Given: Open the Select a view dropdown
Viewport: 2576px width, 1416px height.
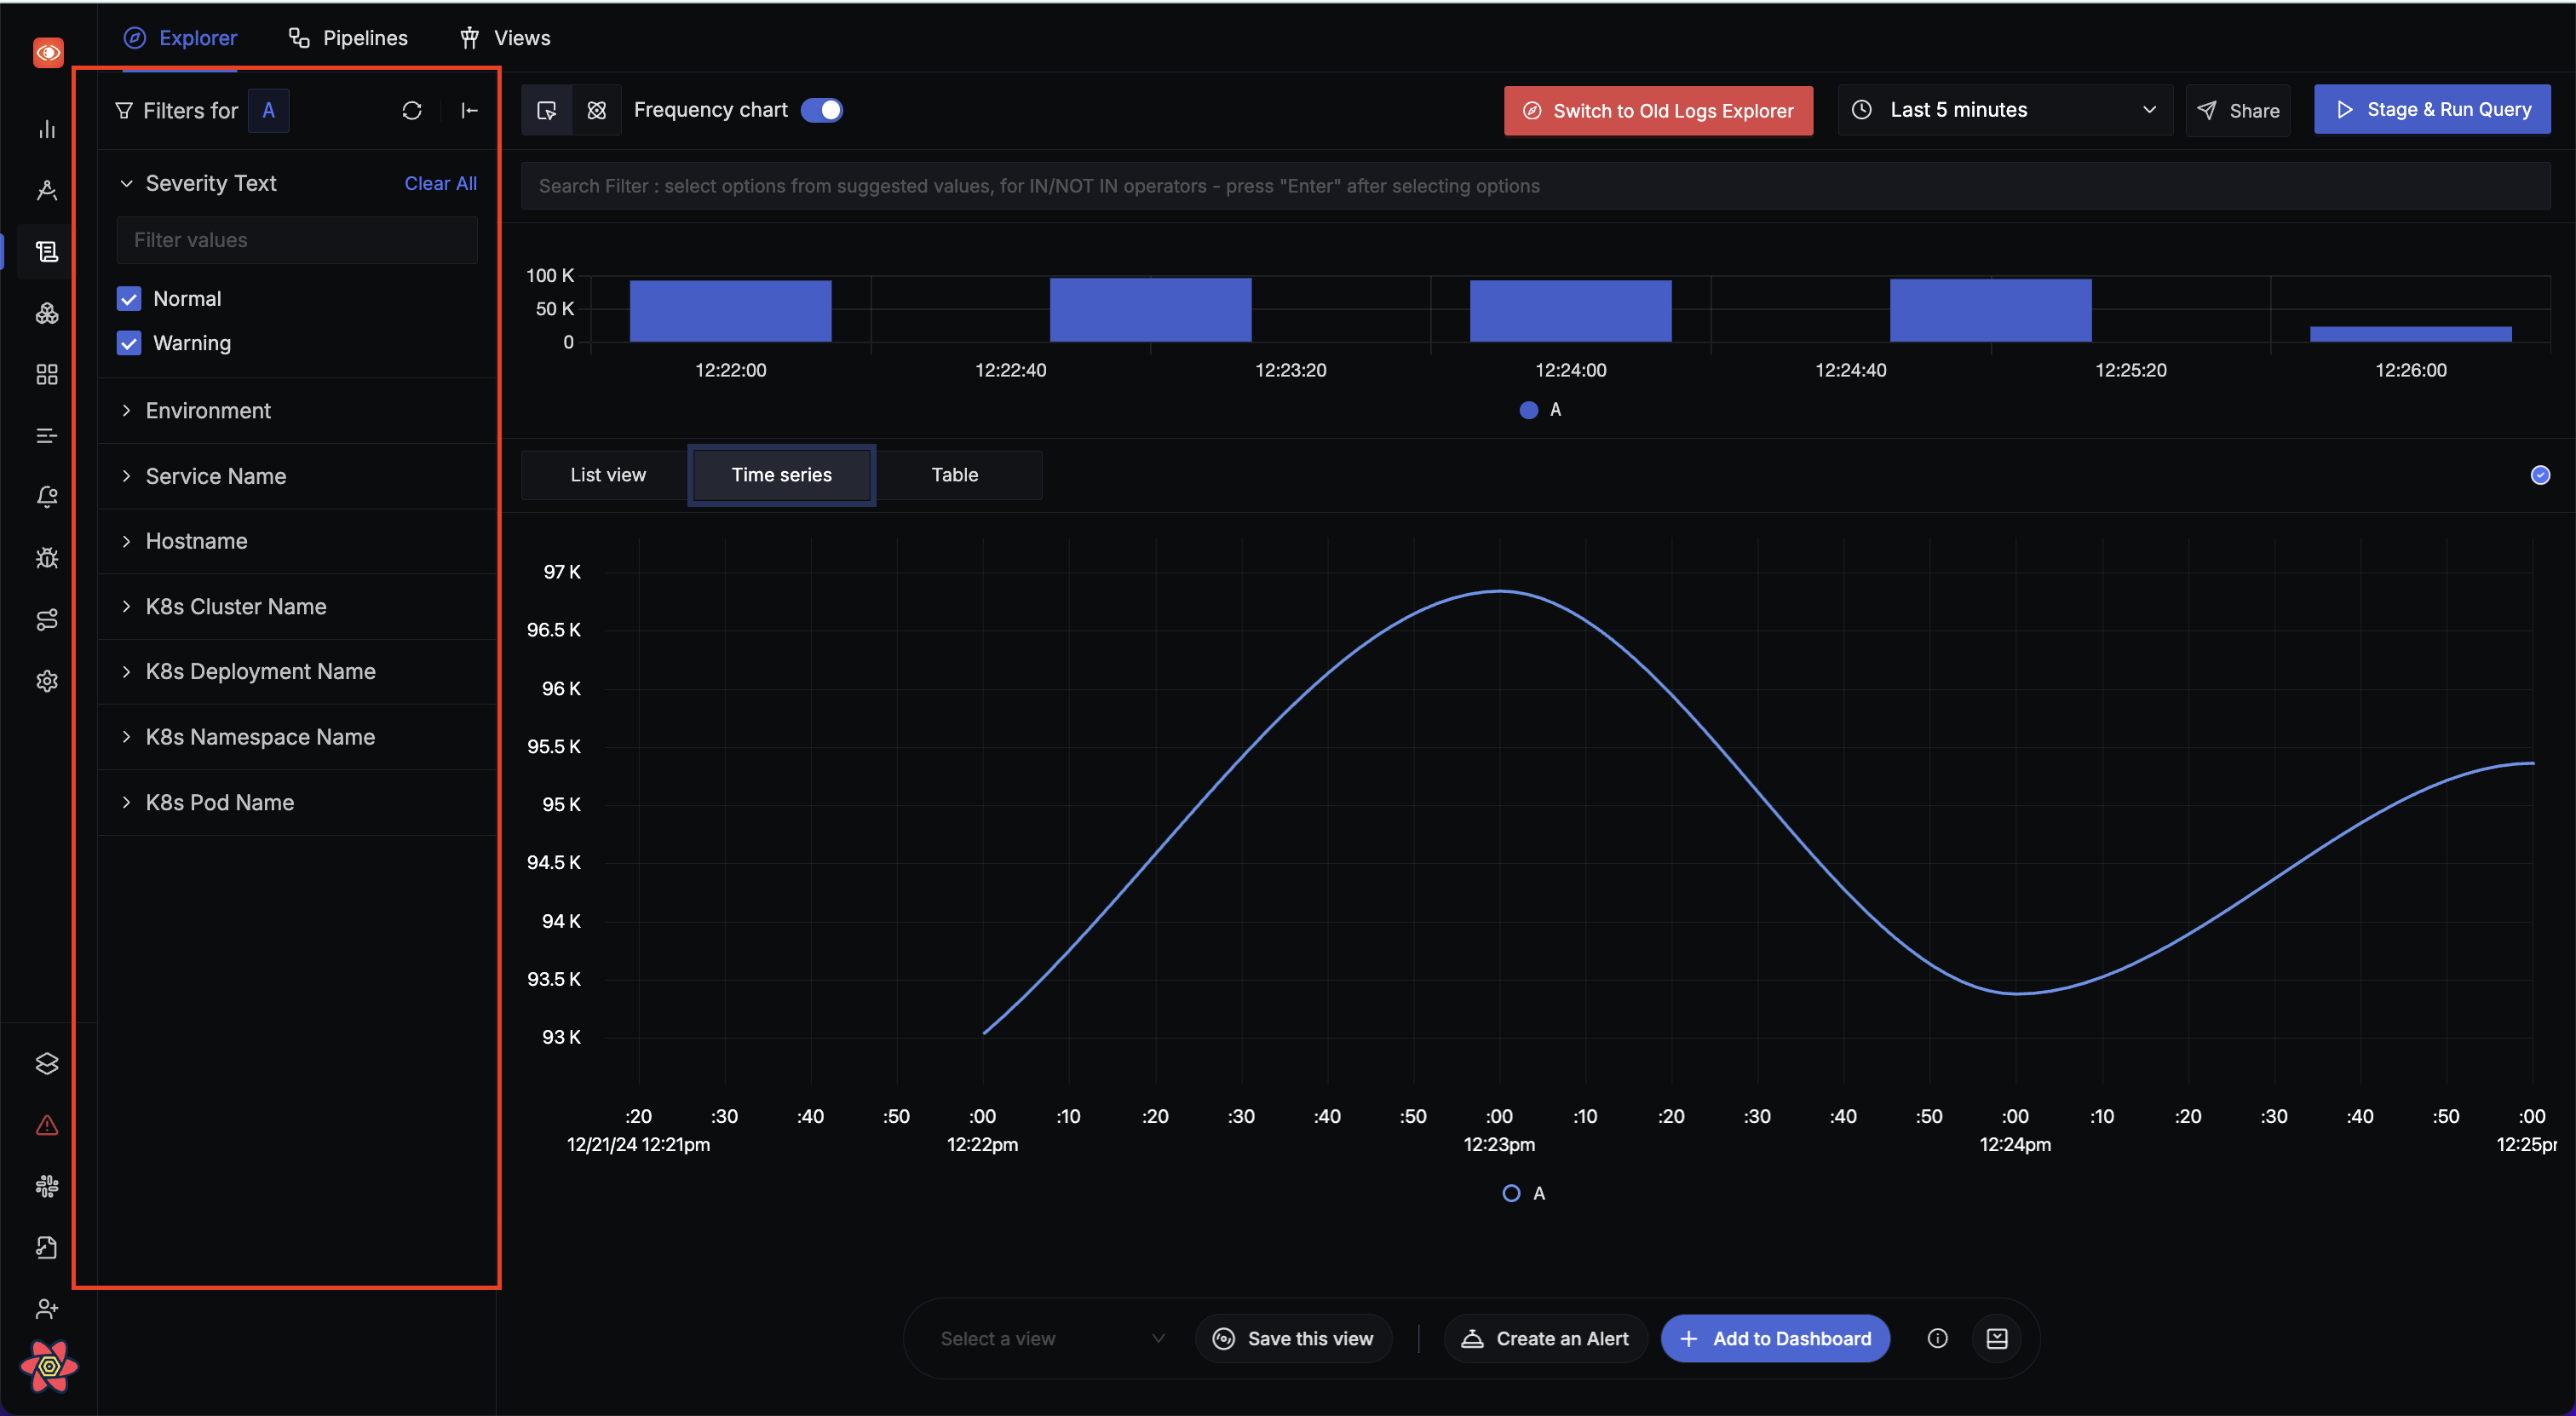Looking at the screenshot, I should pyautogui.click(x=1052, y=1338).
